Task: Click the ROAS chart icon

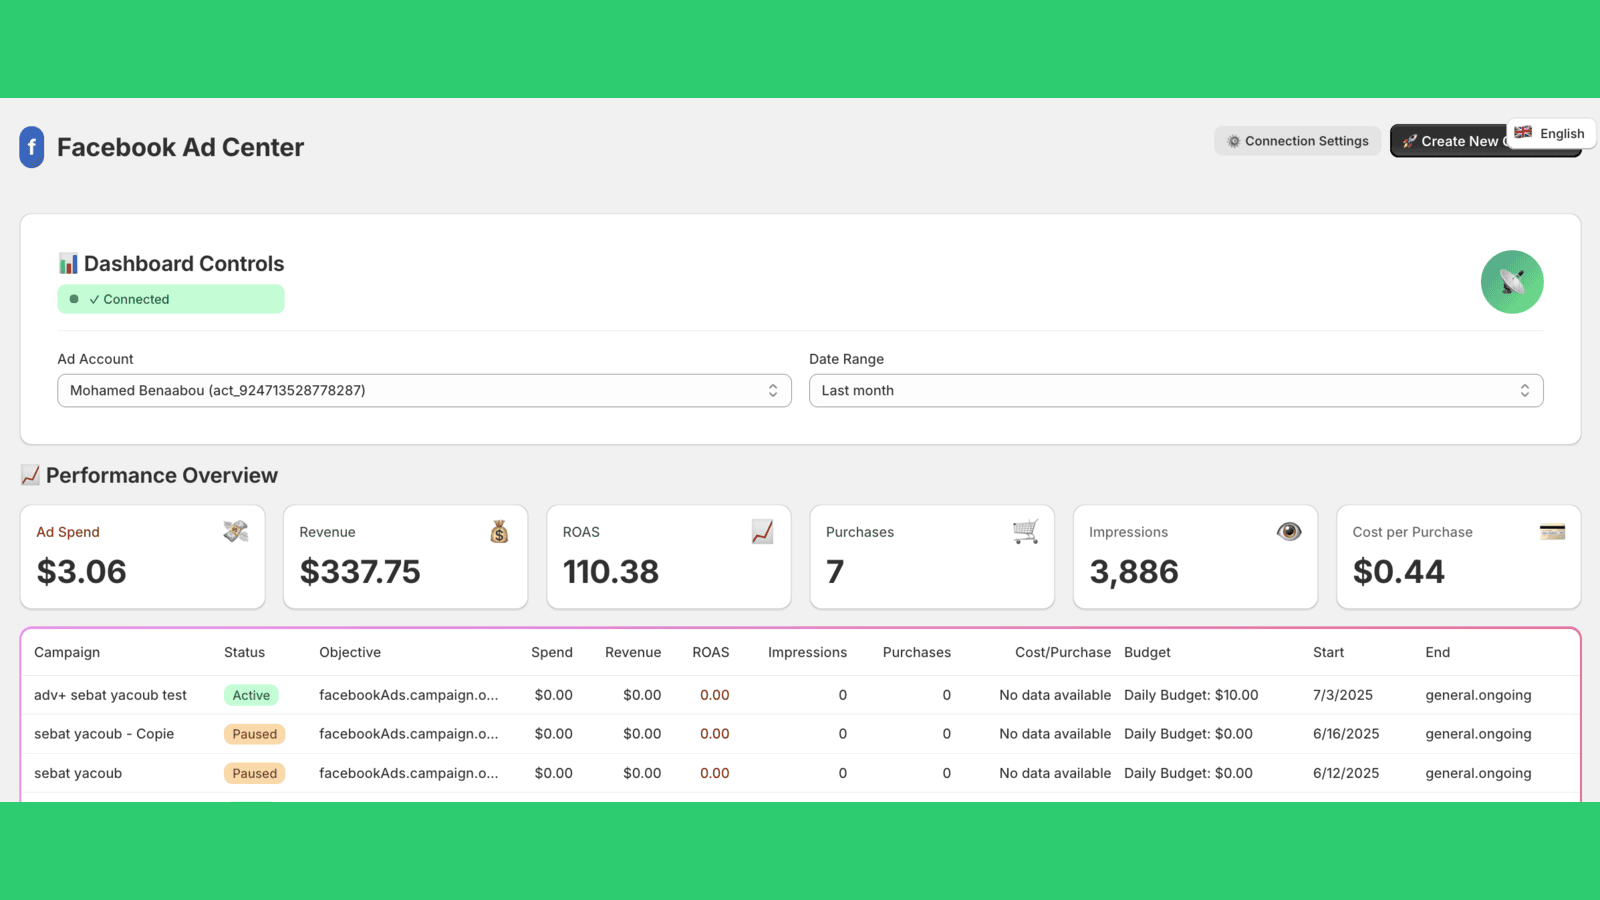Action: point(762,532)
